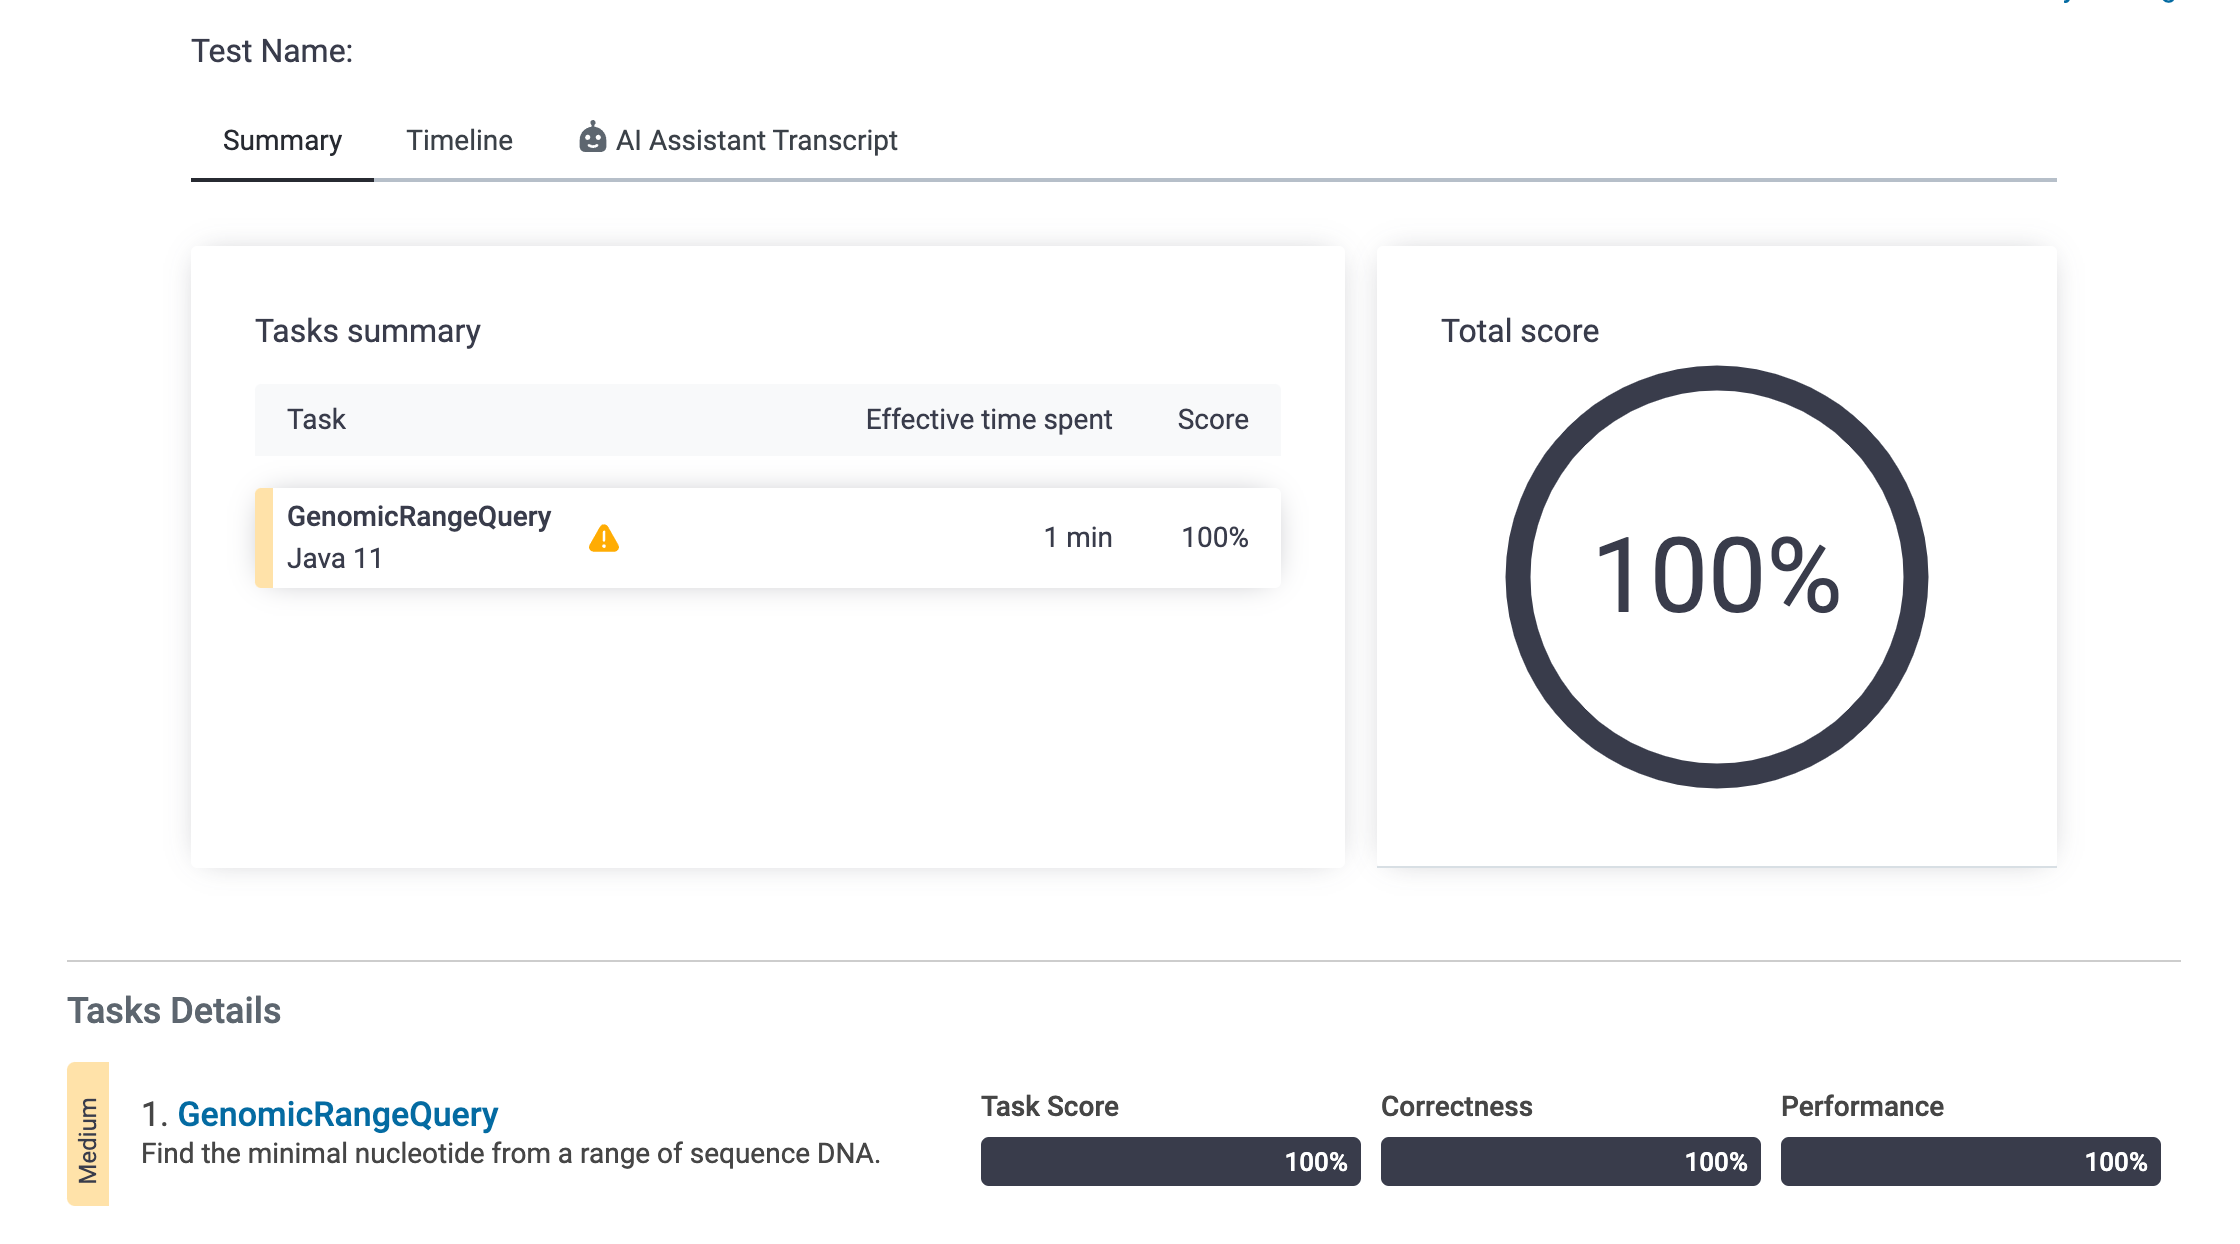Click the Effective time spent column header
The width and height of the screenshot is (2240, 1244).
[x=988, y=419]
